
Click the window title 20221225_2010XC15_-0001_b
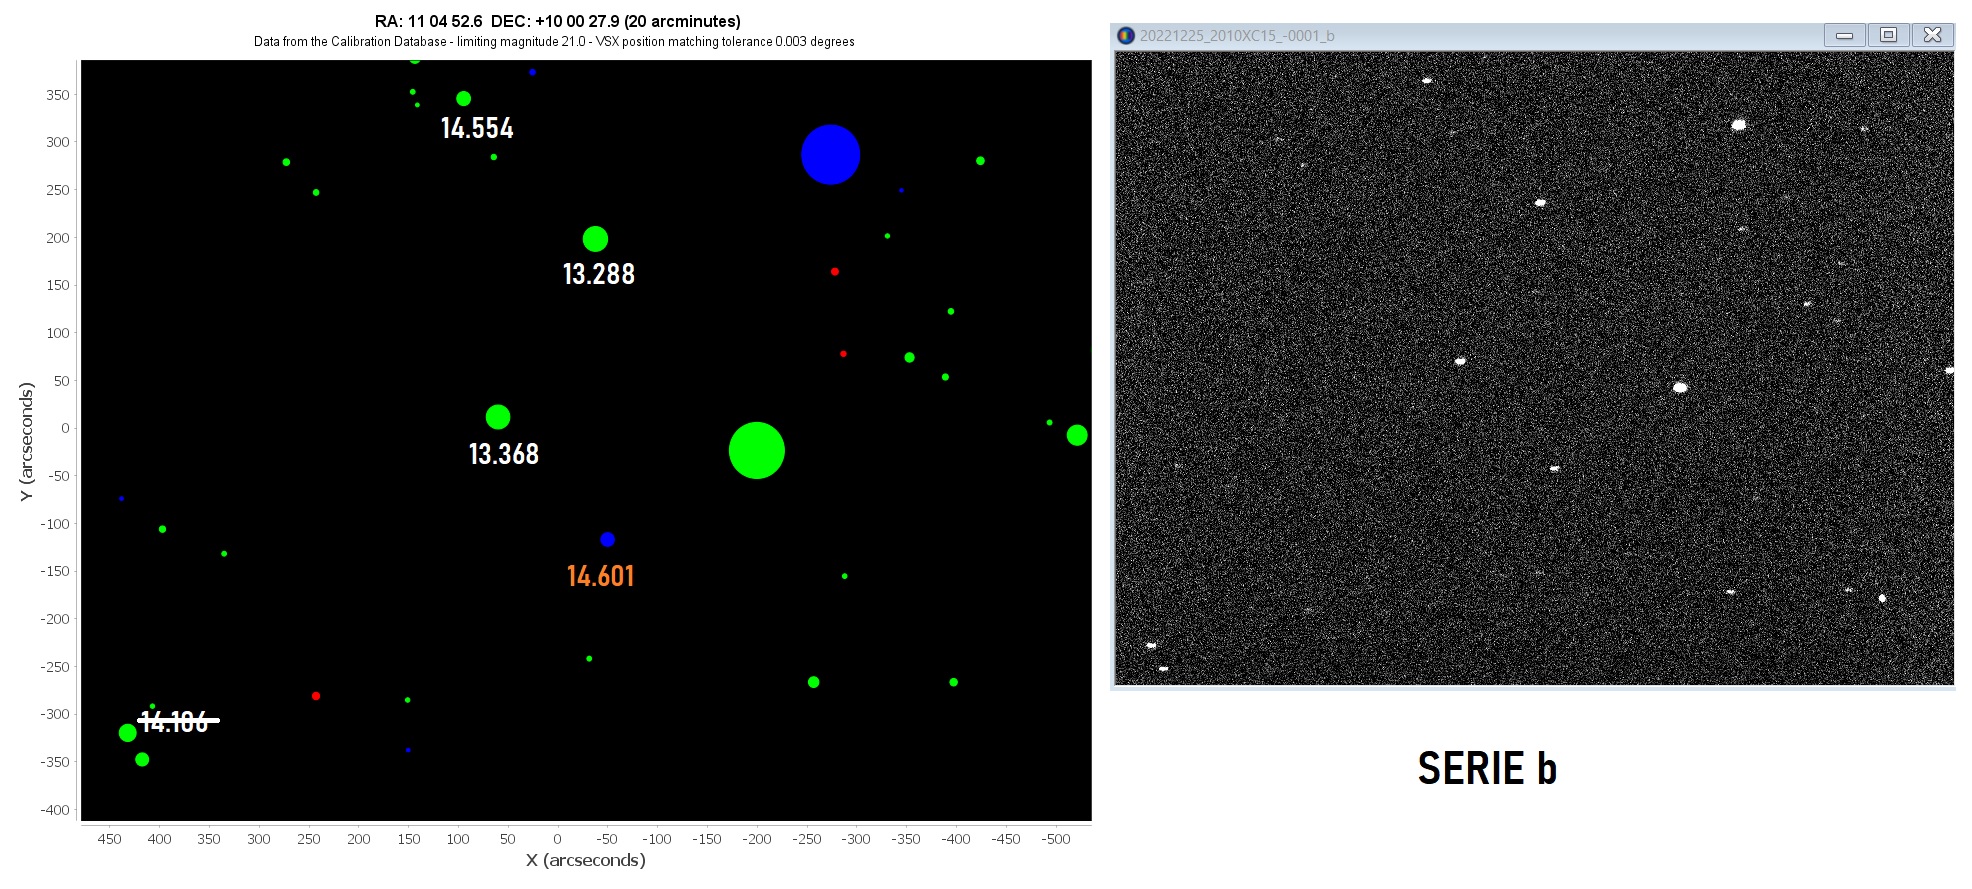[1237, 36]
